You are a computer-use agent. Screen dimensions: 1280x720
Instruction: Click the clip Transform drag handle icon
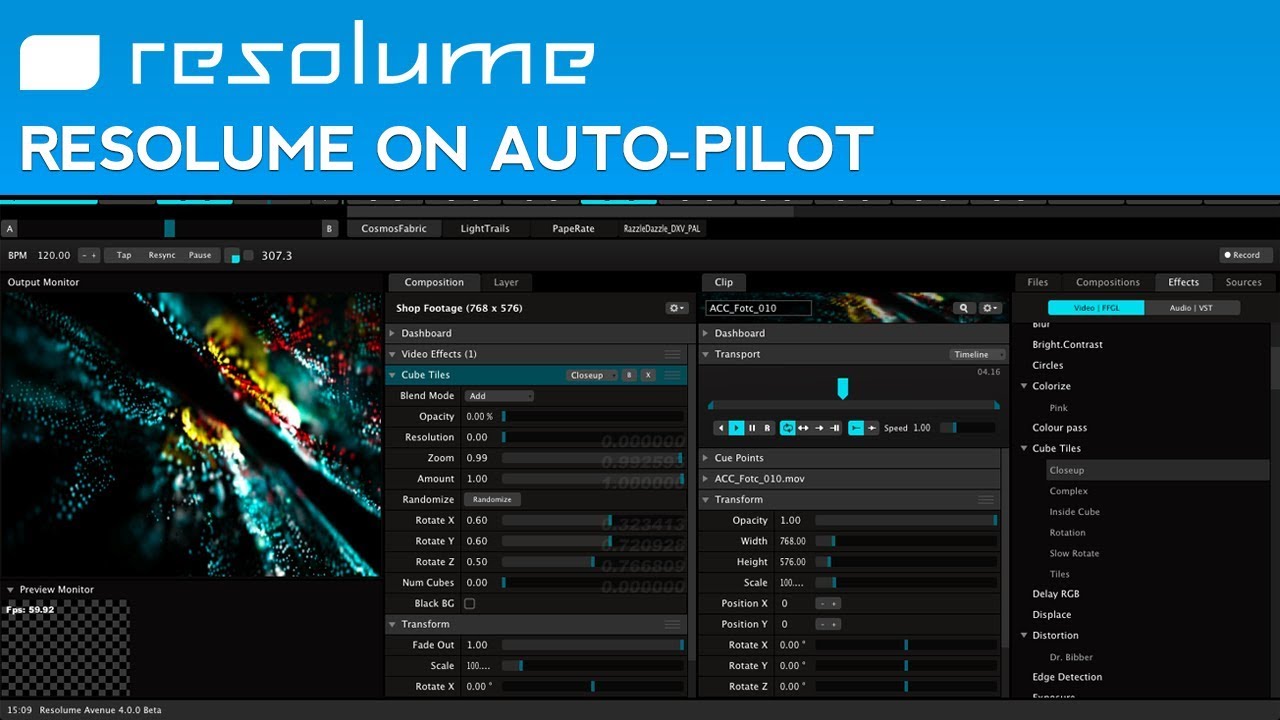tap(986, 499)
